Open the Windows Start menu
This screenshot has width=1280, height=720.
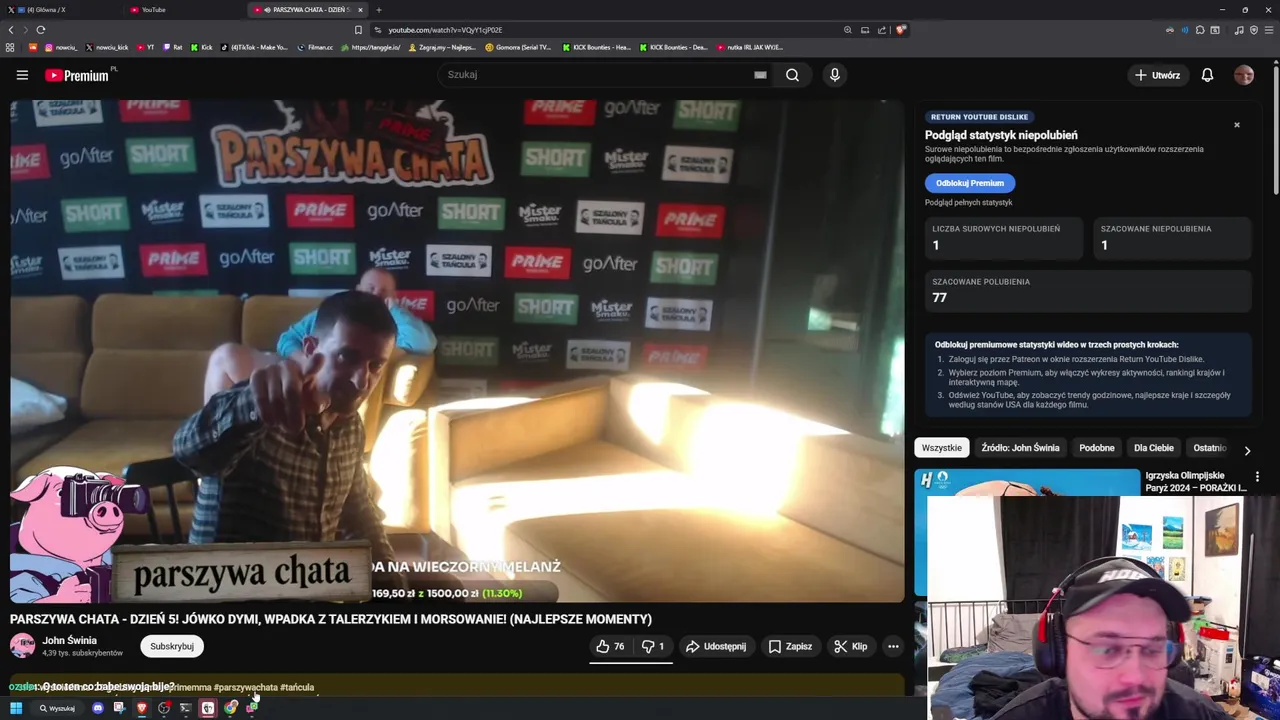(16, 708)
